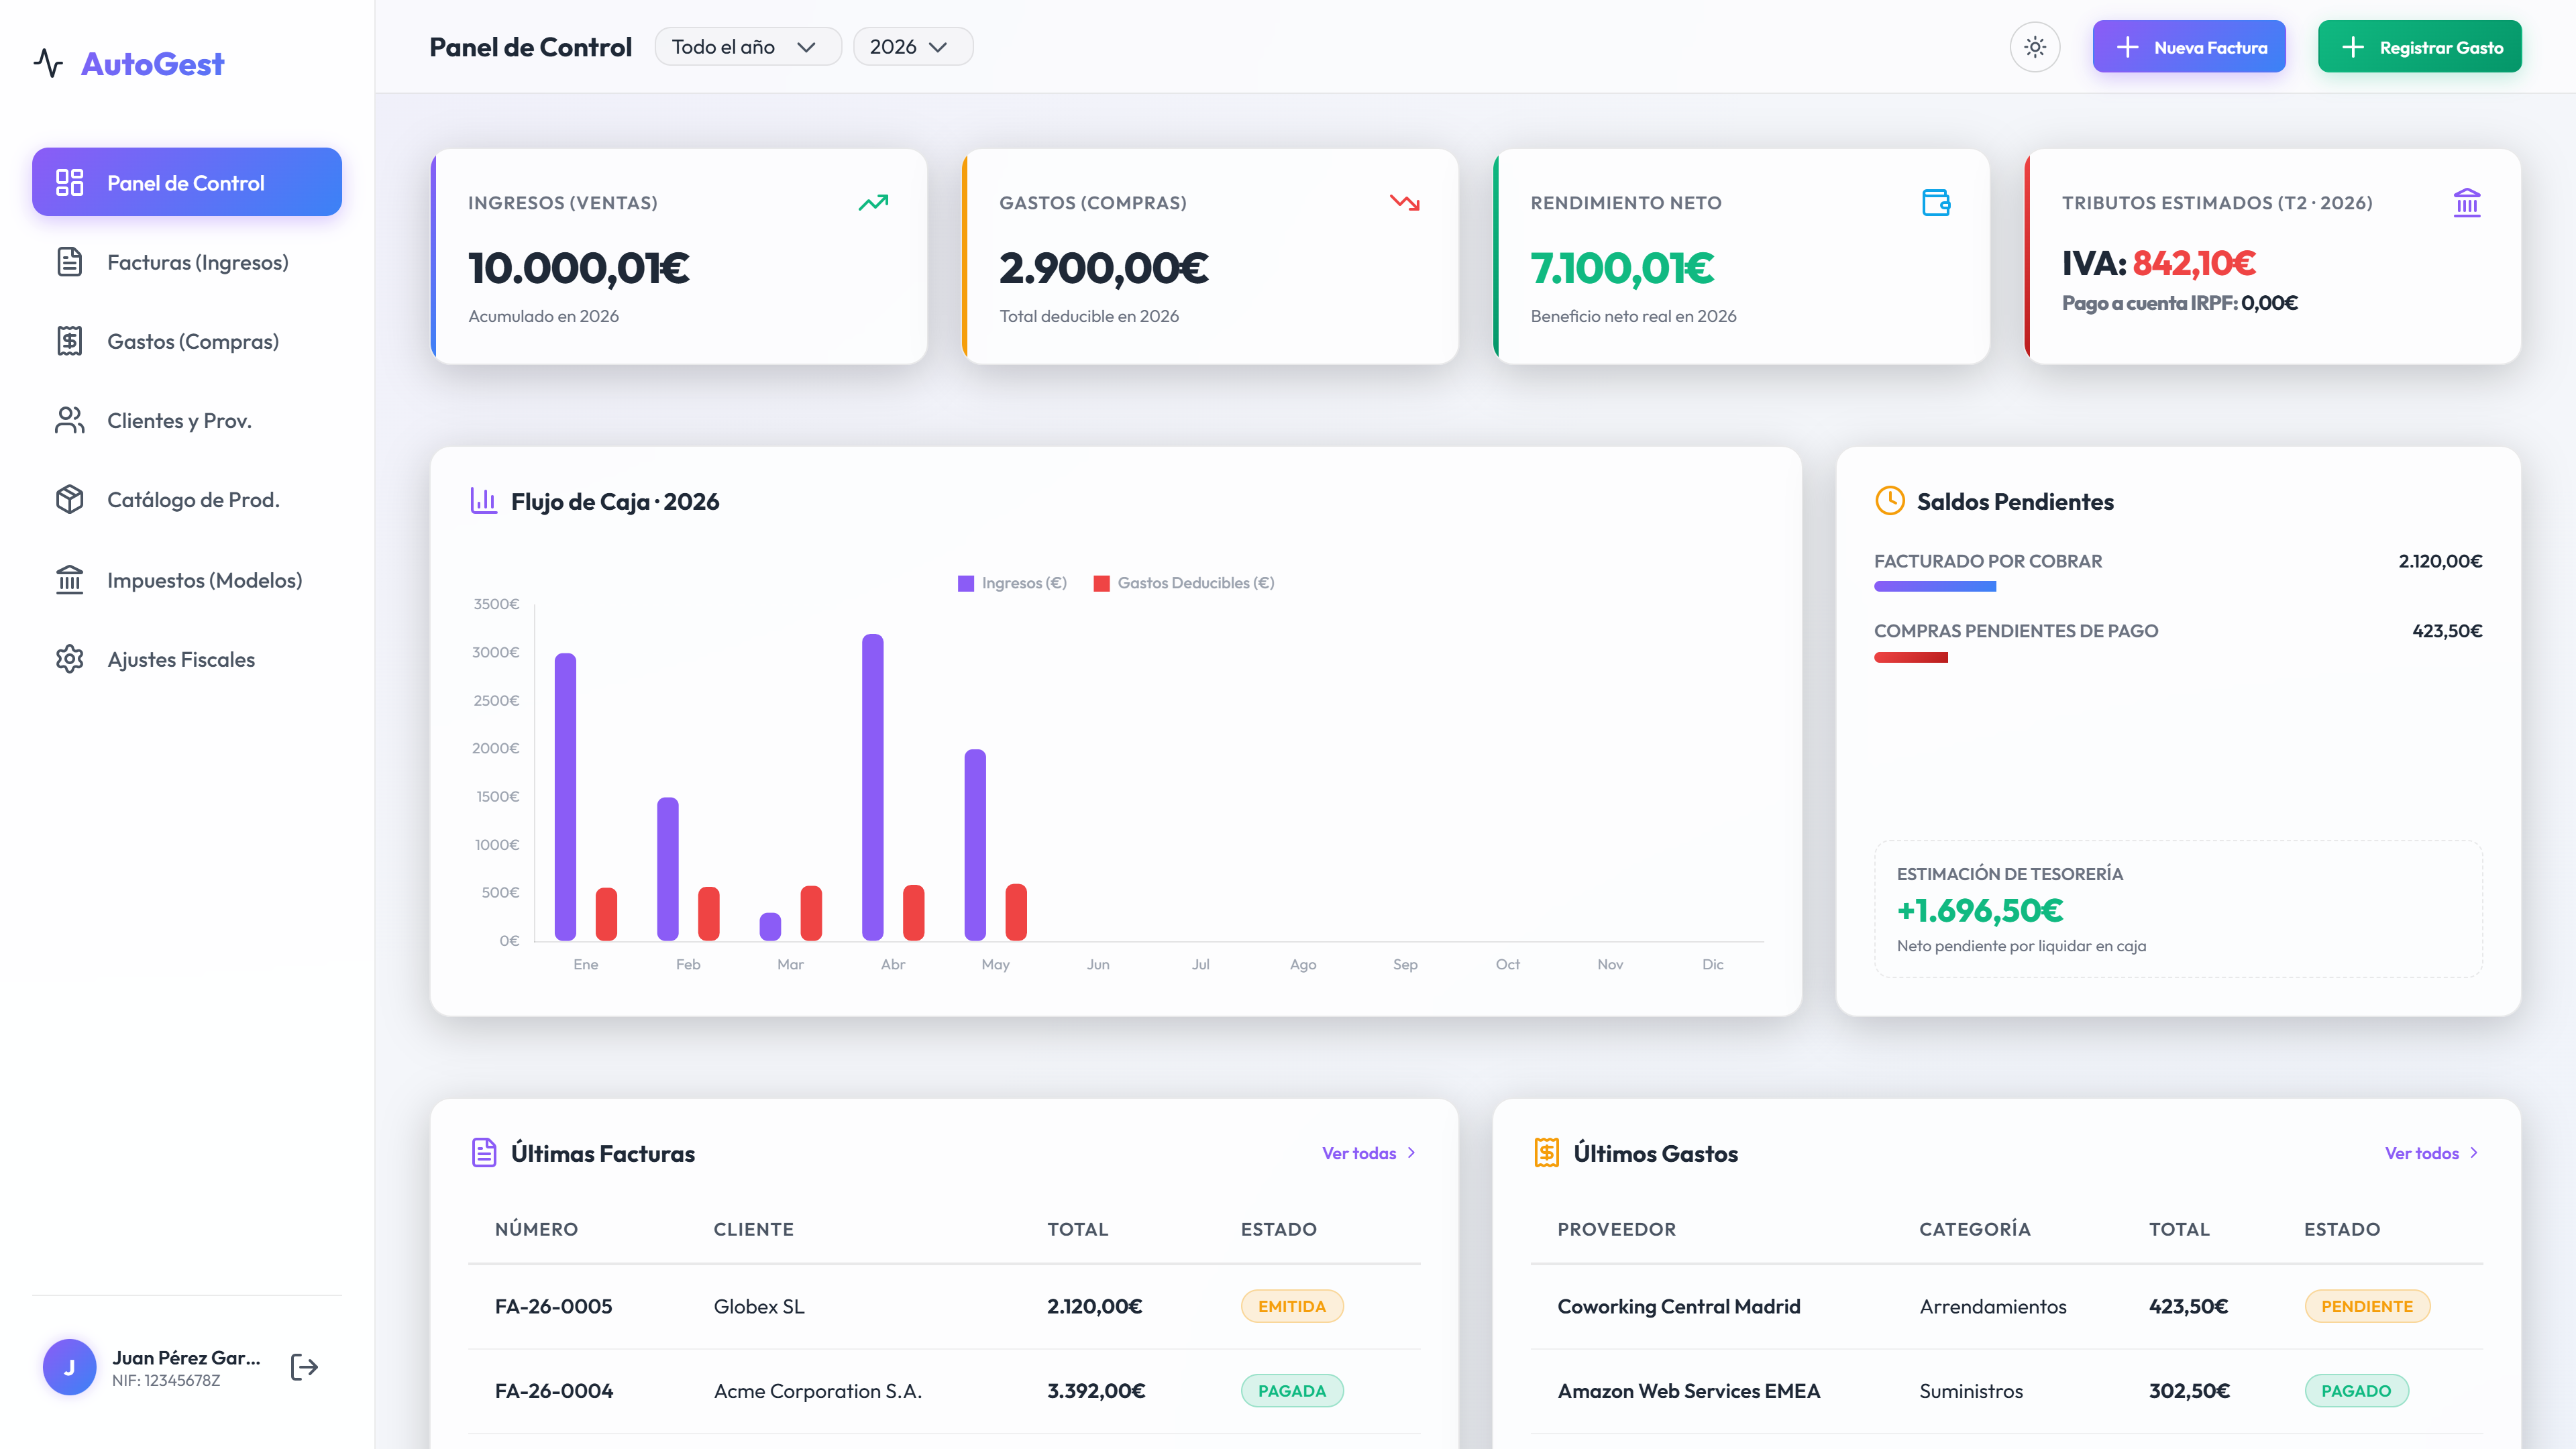Click the PAGADO expense status badge
This screenshot has height=1449, width=2576.
[2356, 1391]
